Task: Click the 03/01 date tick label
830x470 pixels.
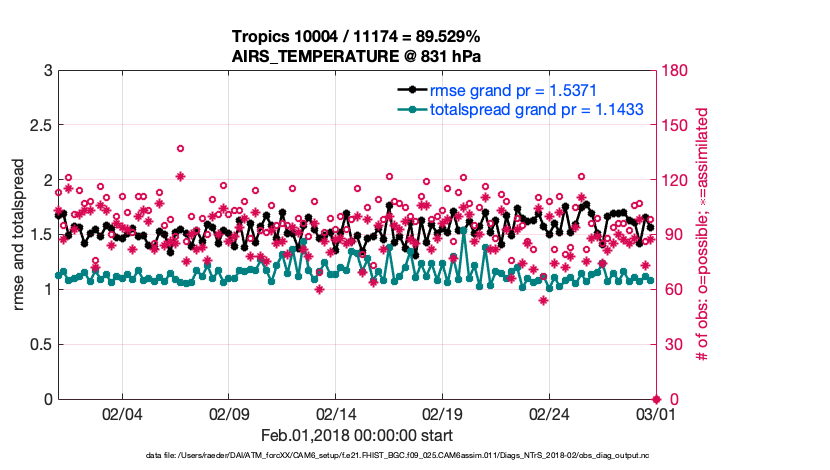Action: coord(655,413)
